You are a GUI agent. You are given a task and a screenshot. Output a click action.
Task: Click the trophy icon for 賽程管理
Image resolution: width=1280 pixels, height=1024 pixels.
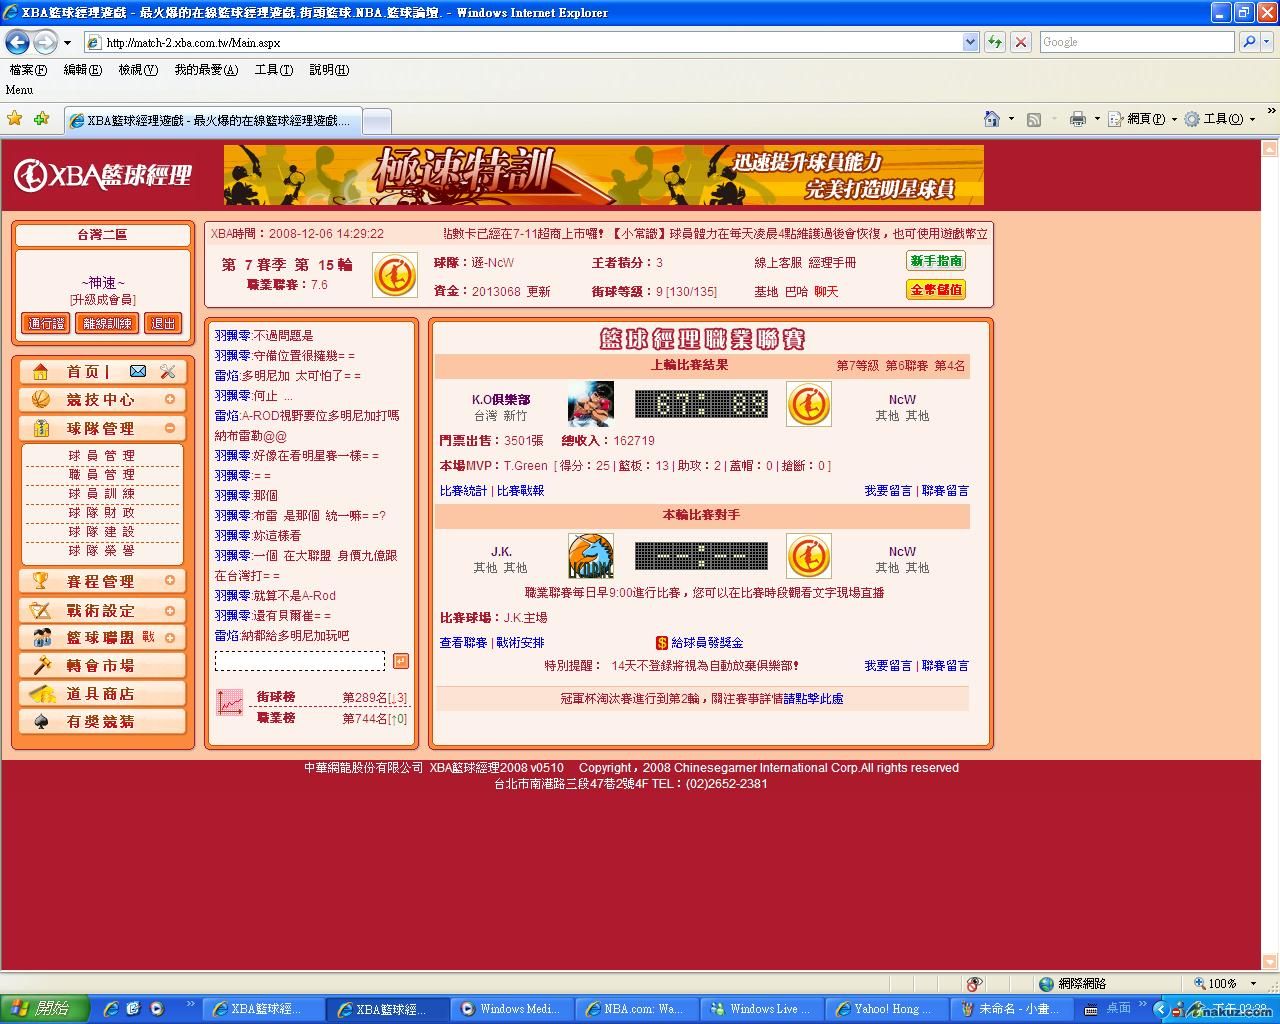(41, 580)
